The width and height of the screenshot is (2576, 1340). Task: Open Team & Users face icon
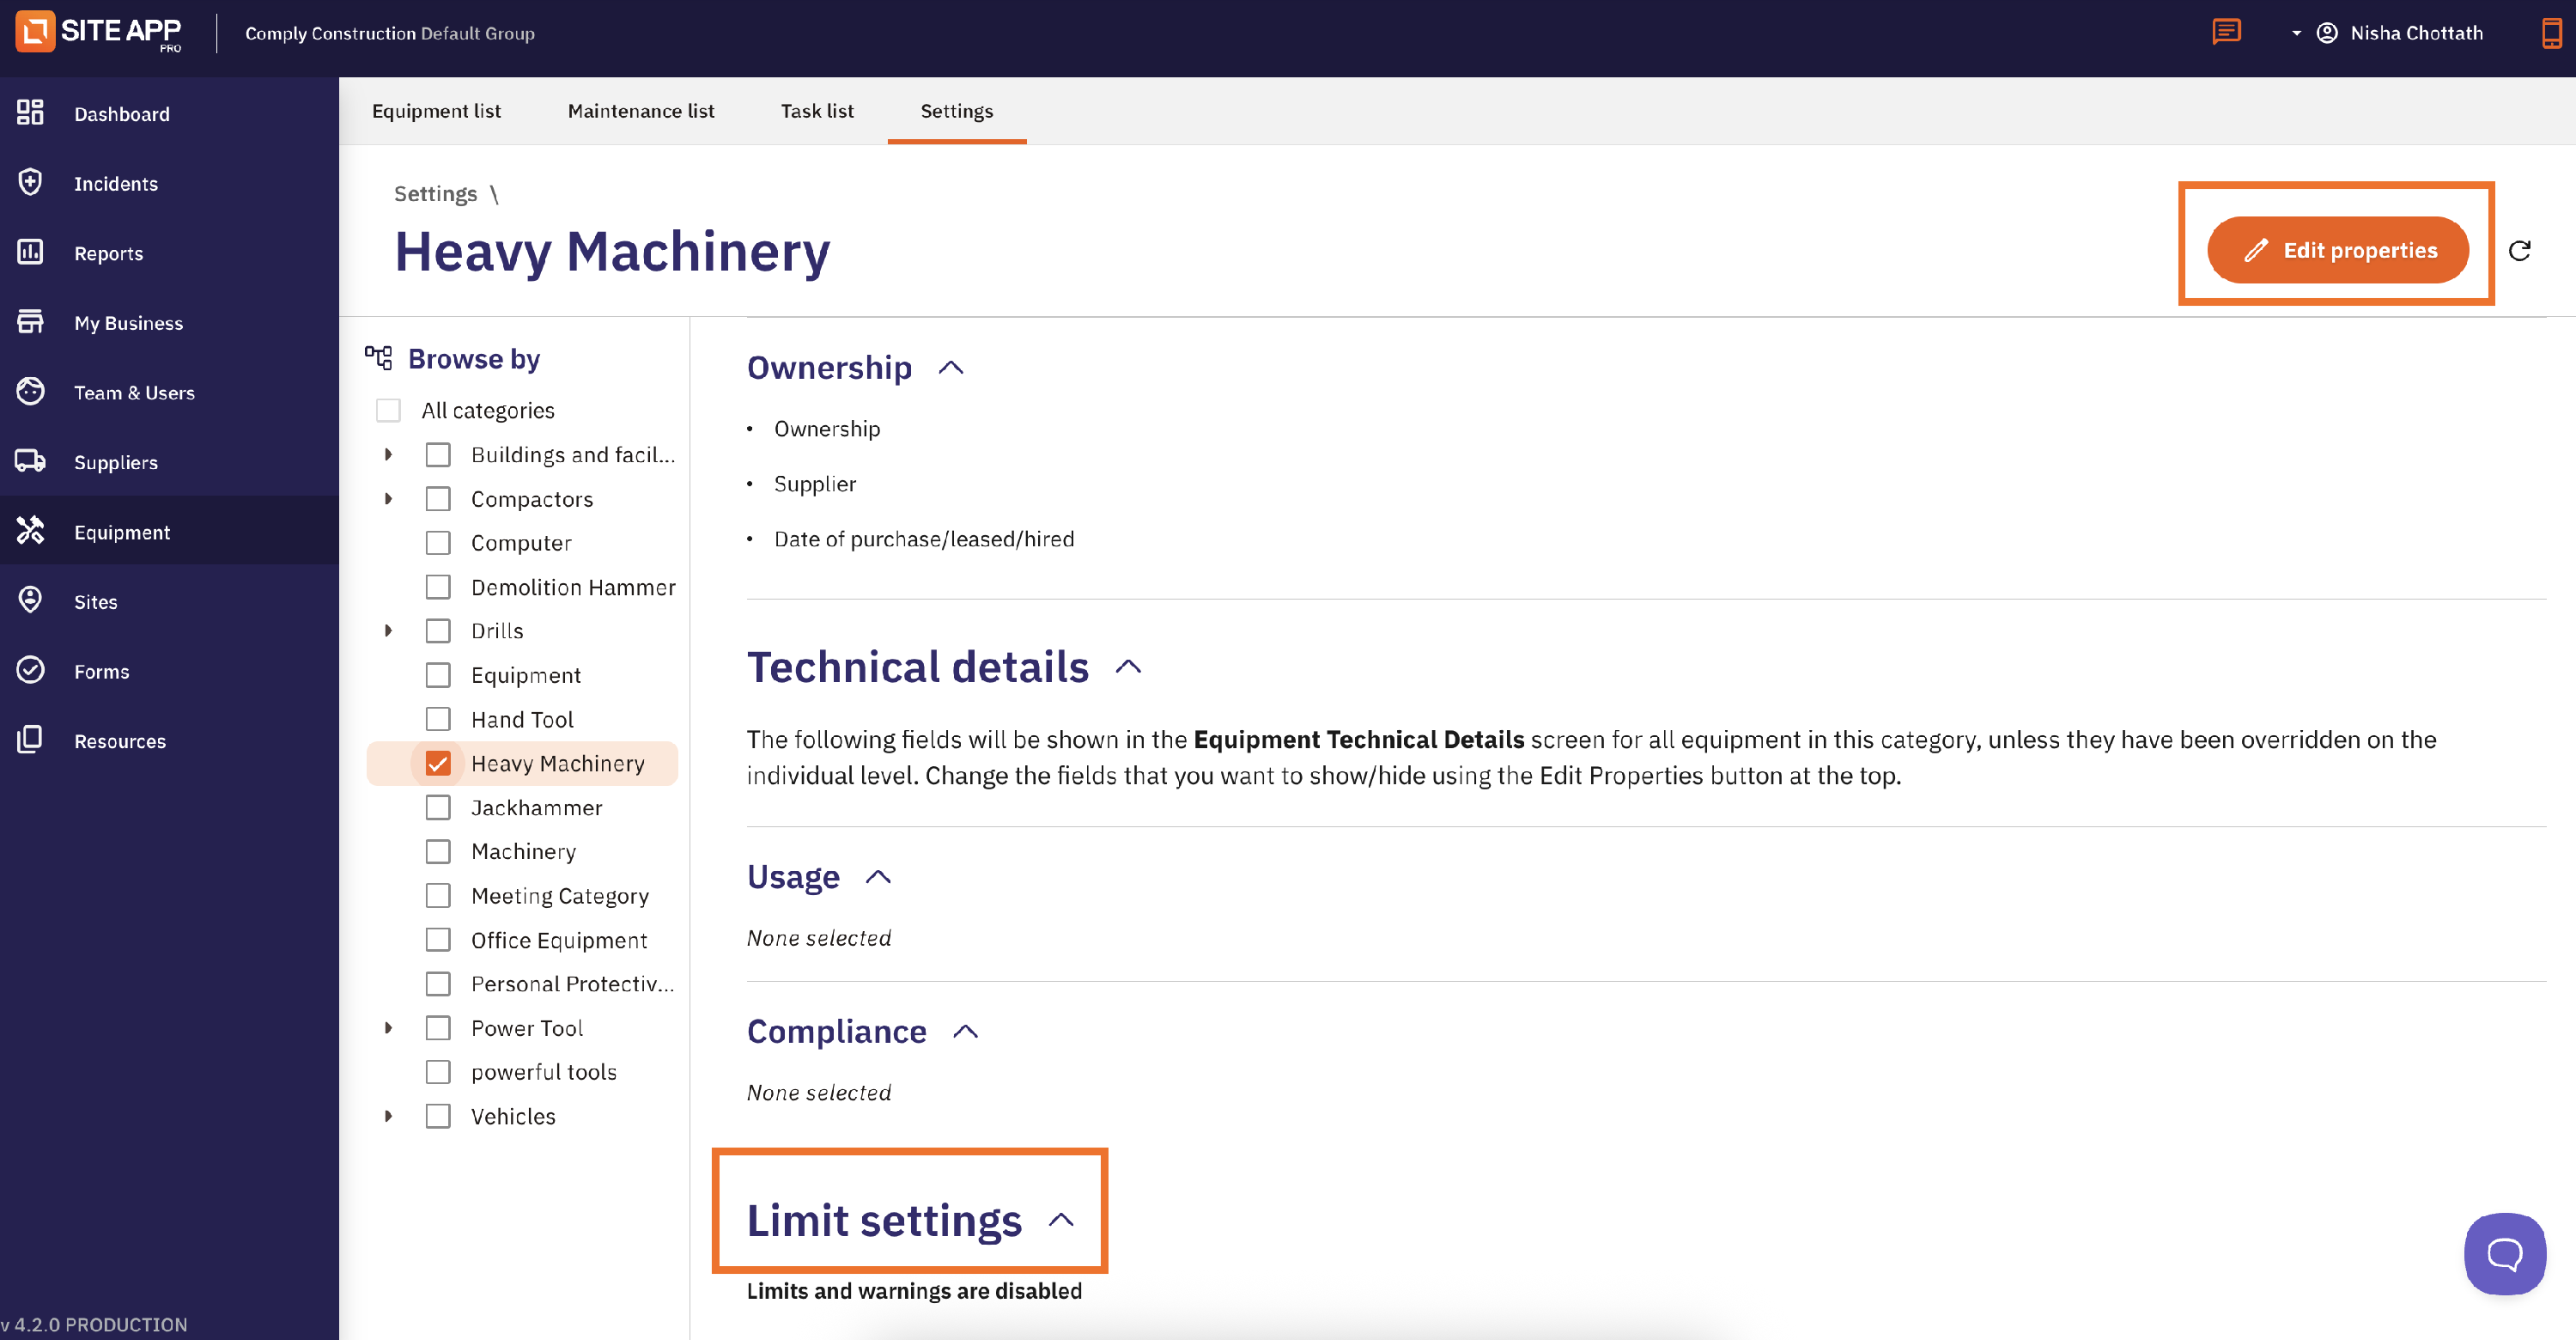[x=30, y=392]
